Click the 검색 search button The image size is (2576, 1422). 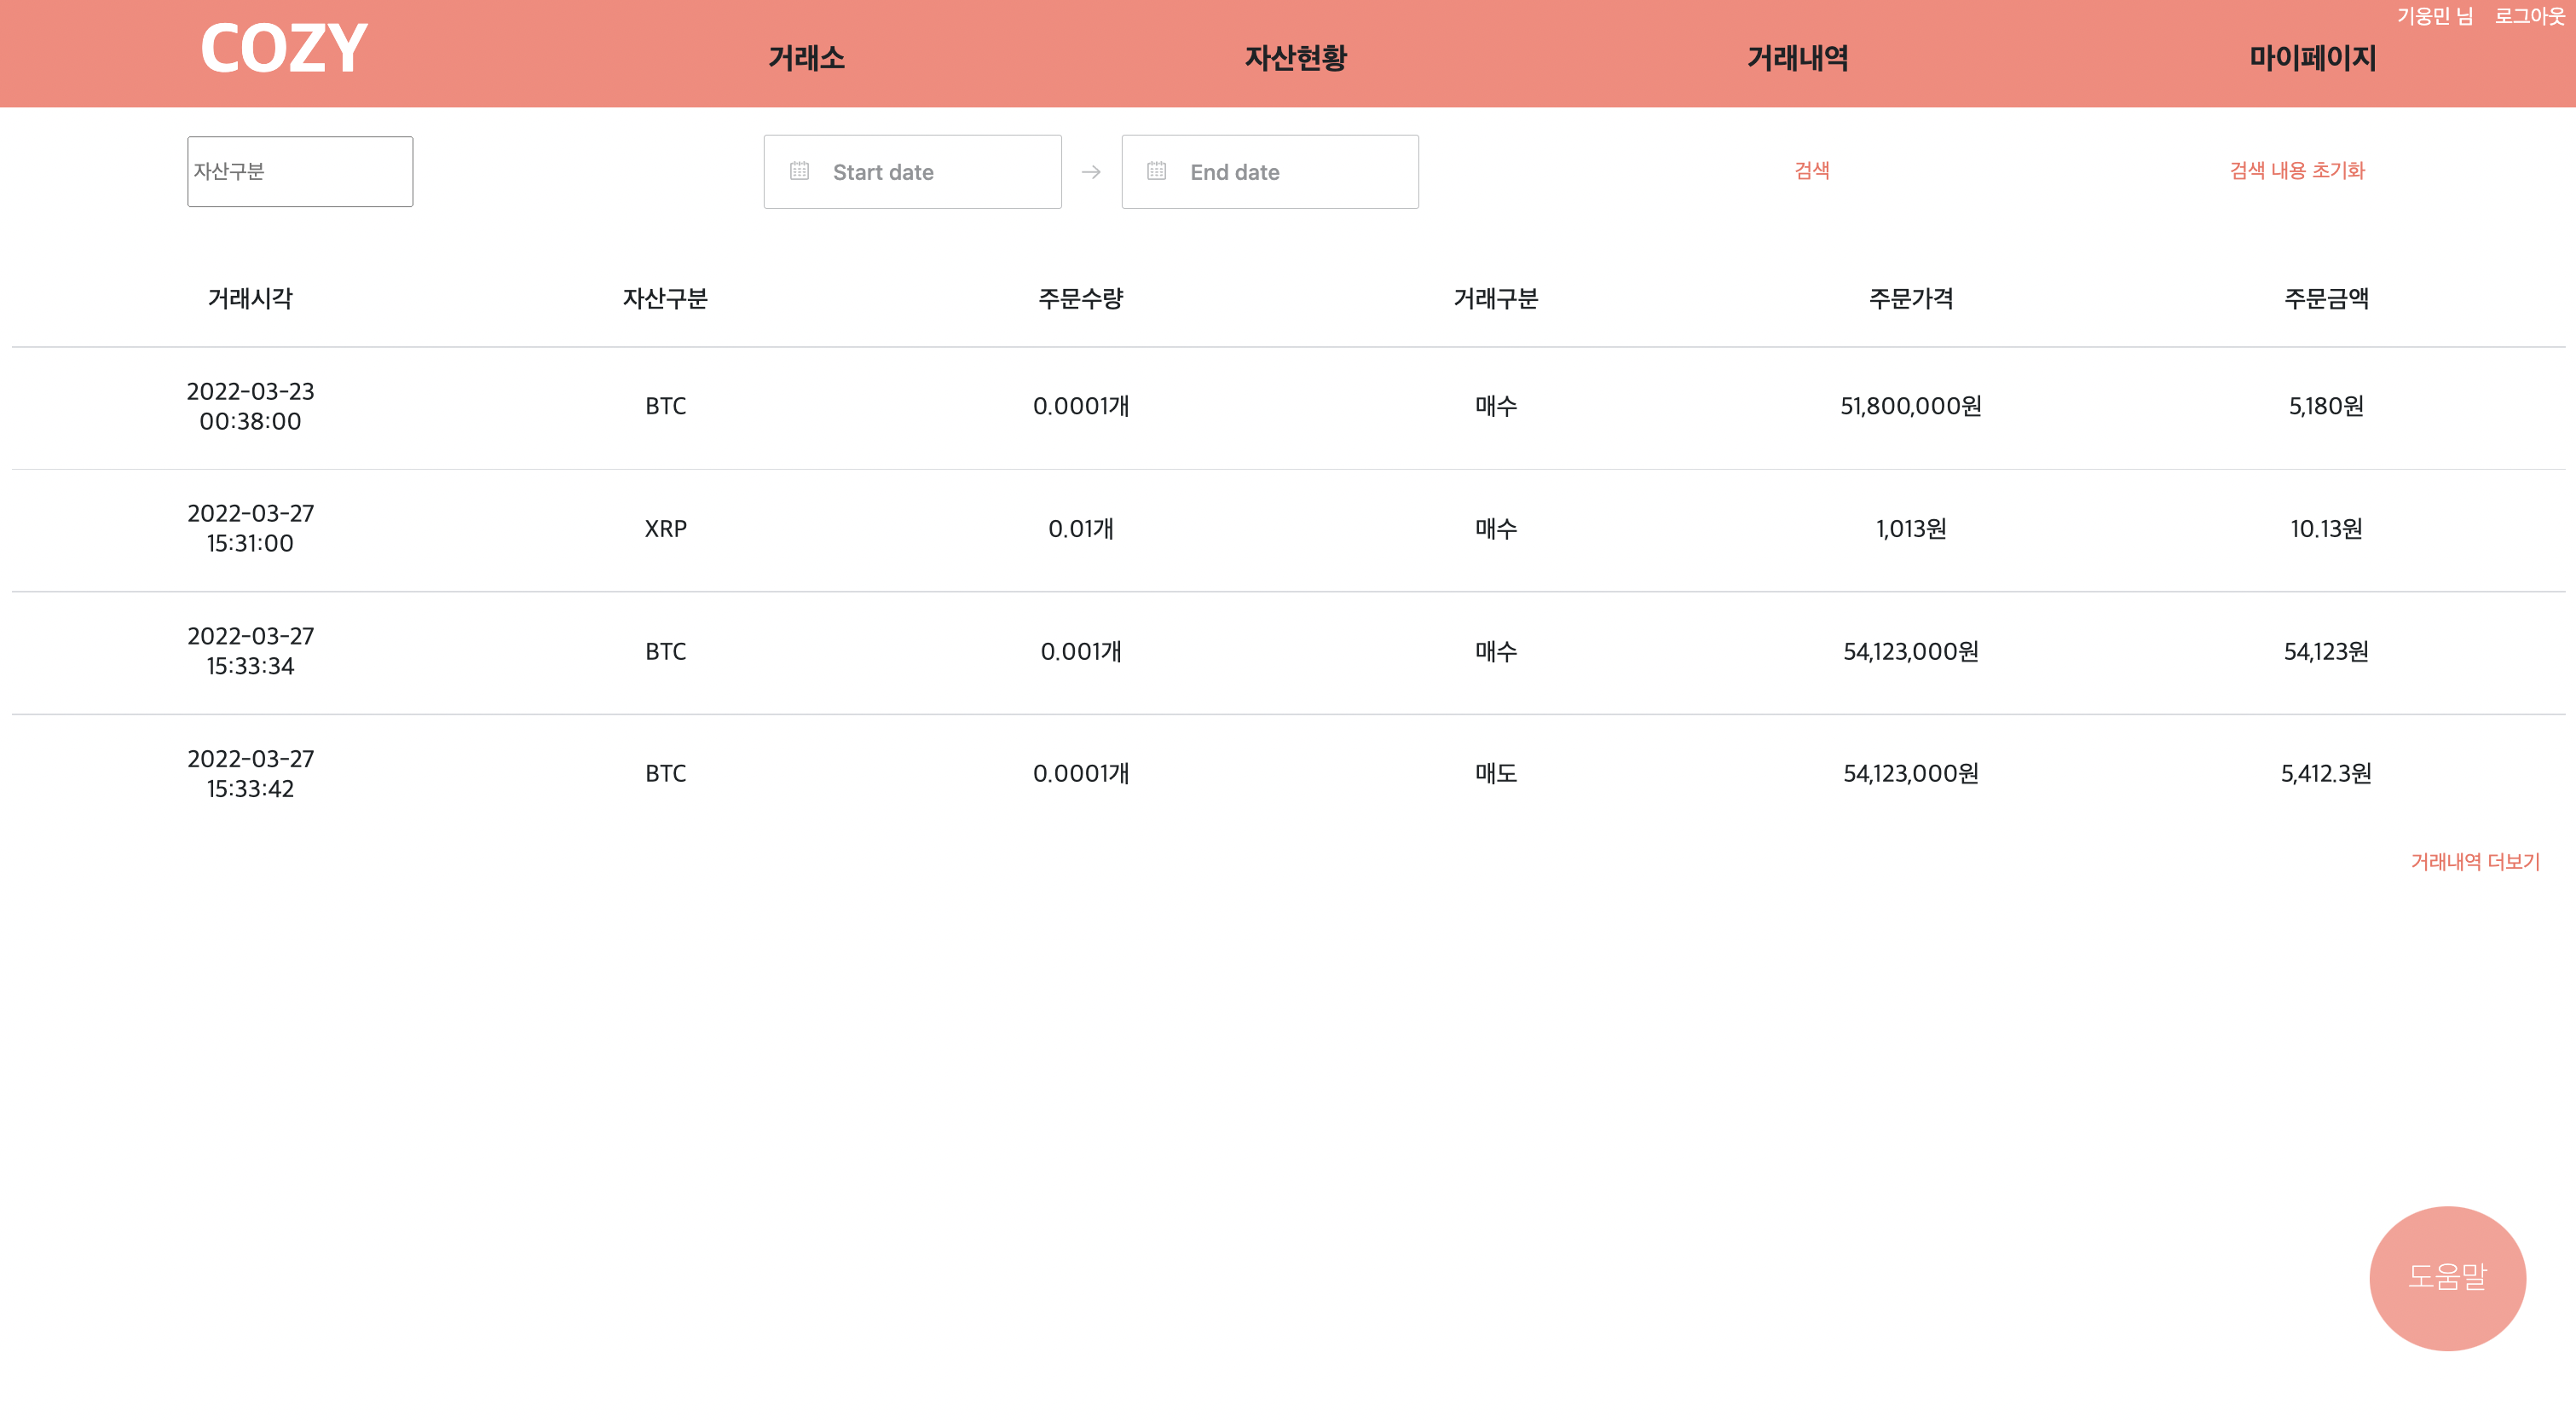pyautogui.click(x=1811, y=170)
